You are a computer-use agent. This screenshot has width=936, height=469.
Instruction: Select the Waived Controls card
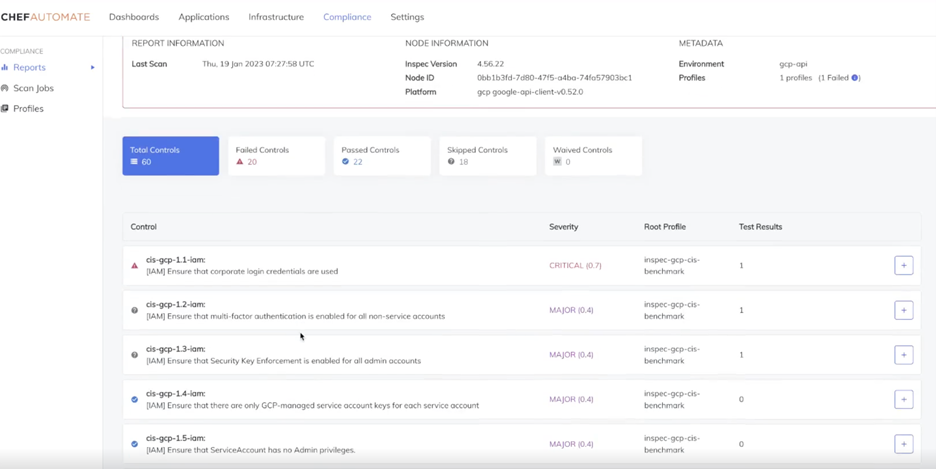click(593, 156)
